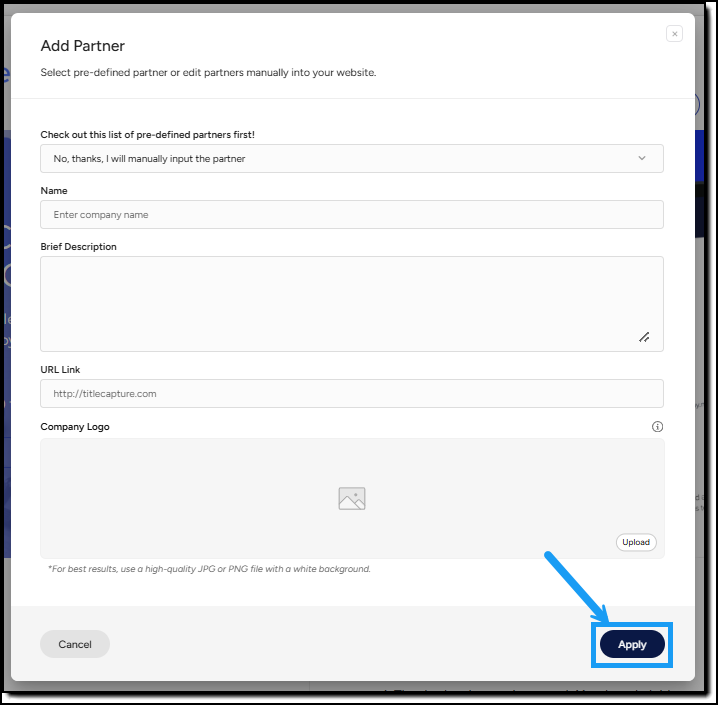Click inside the Brief Description text area
724x707 pixels.
(x=352, y=304)
